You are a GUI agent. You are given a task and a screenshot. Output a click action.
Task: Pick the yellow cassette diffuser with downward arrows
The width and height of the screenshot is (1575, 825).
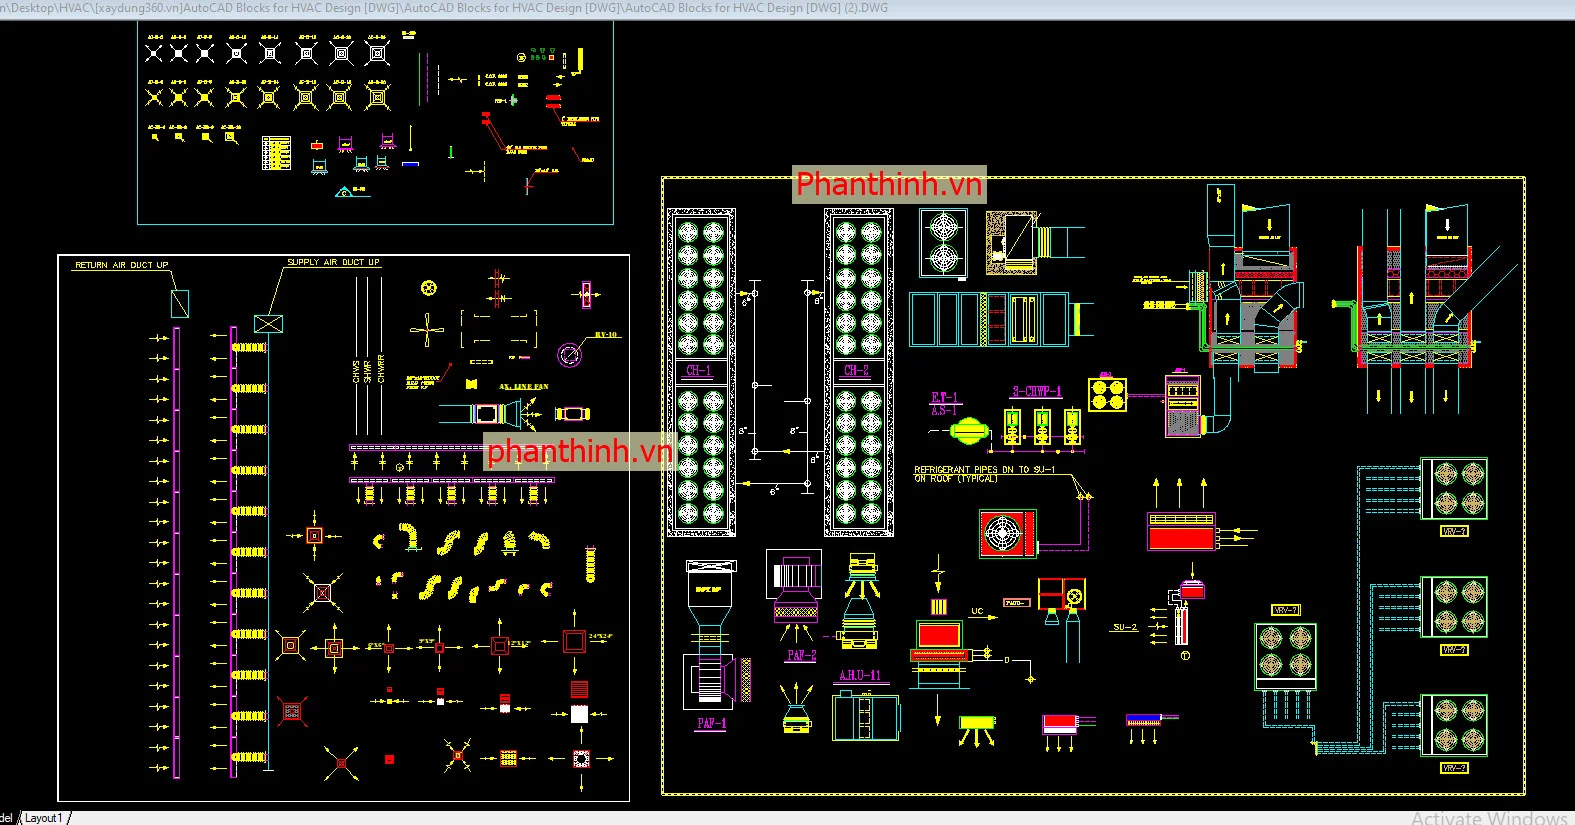977,730
